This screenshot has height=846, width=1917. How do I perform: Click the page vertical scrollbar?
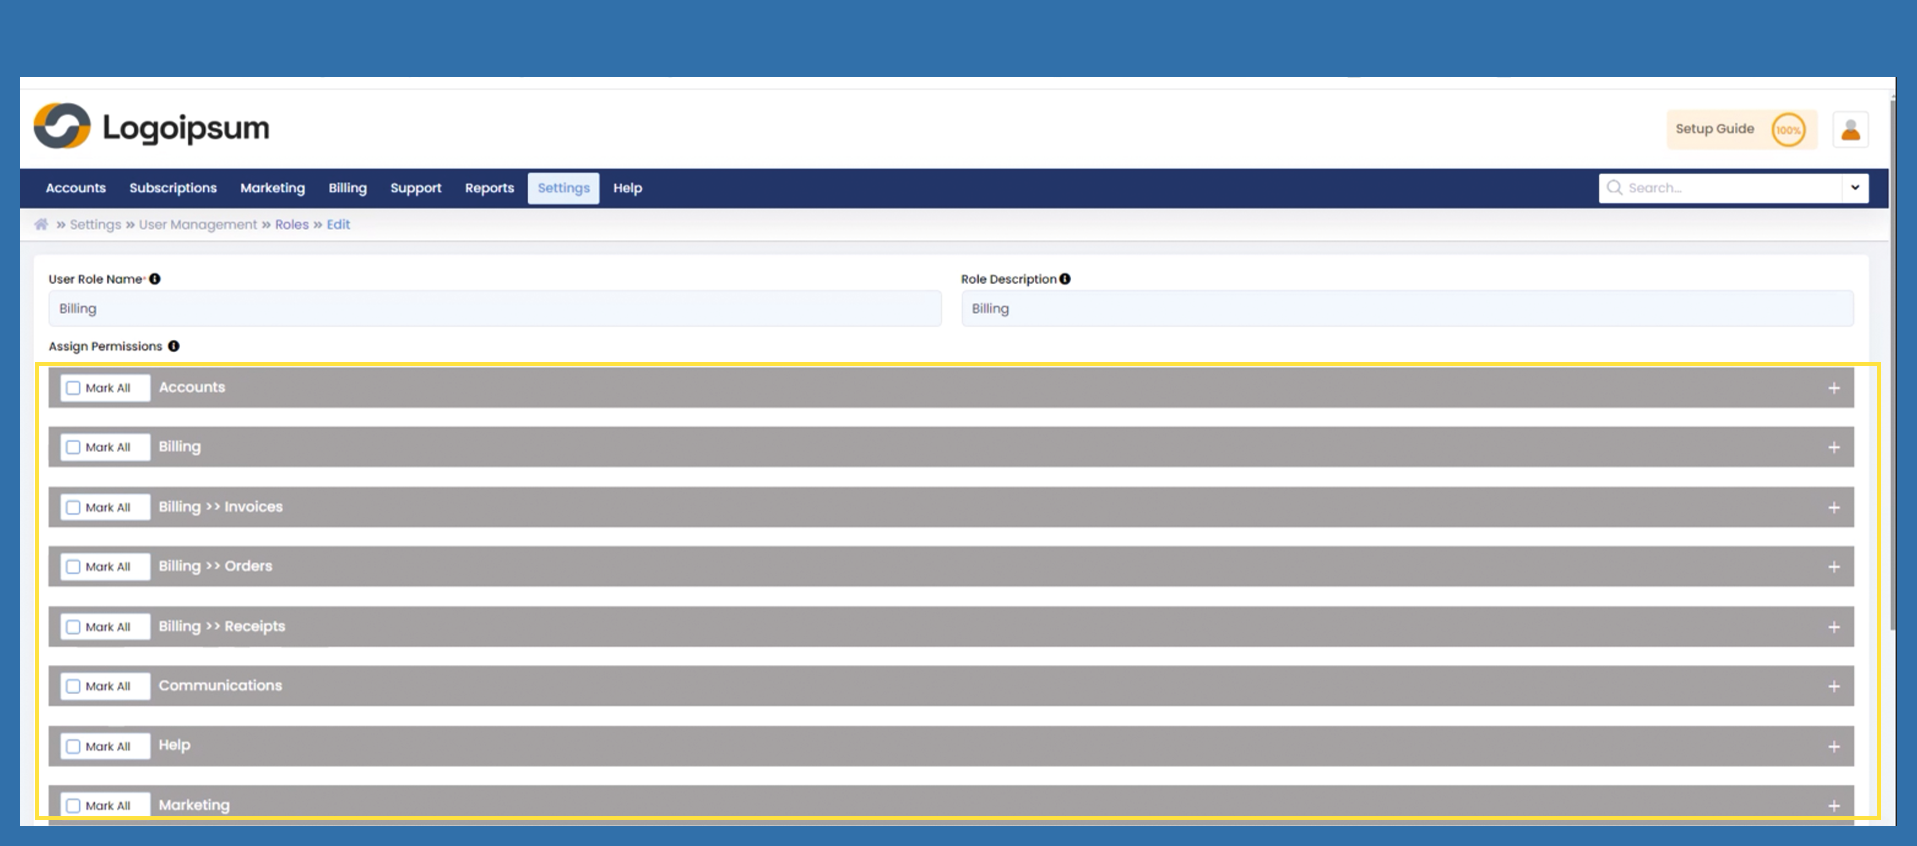[1892, 400]
